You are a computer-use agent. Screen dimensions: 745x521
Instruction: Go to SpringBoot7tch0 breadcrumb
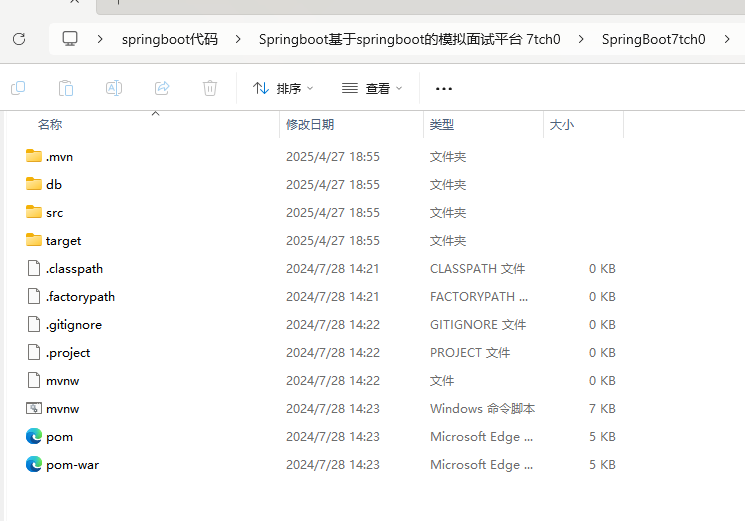point(653,39)
